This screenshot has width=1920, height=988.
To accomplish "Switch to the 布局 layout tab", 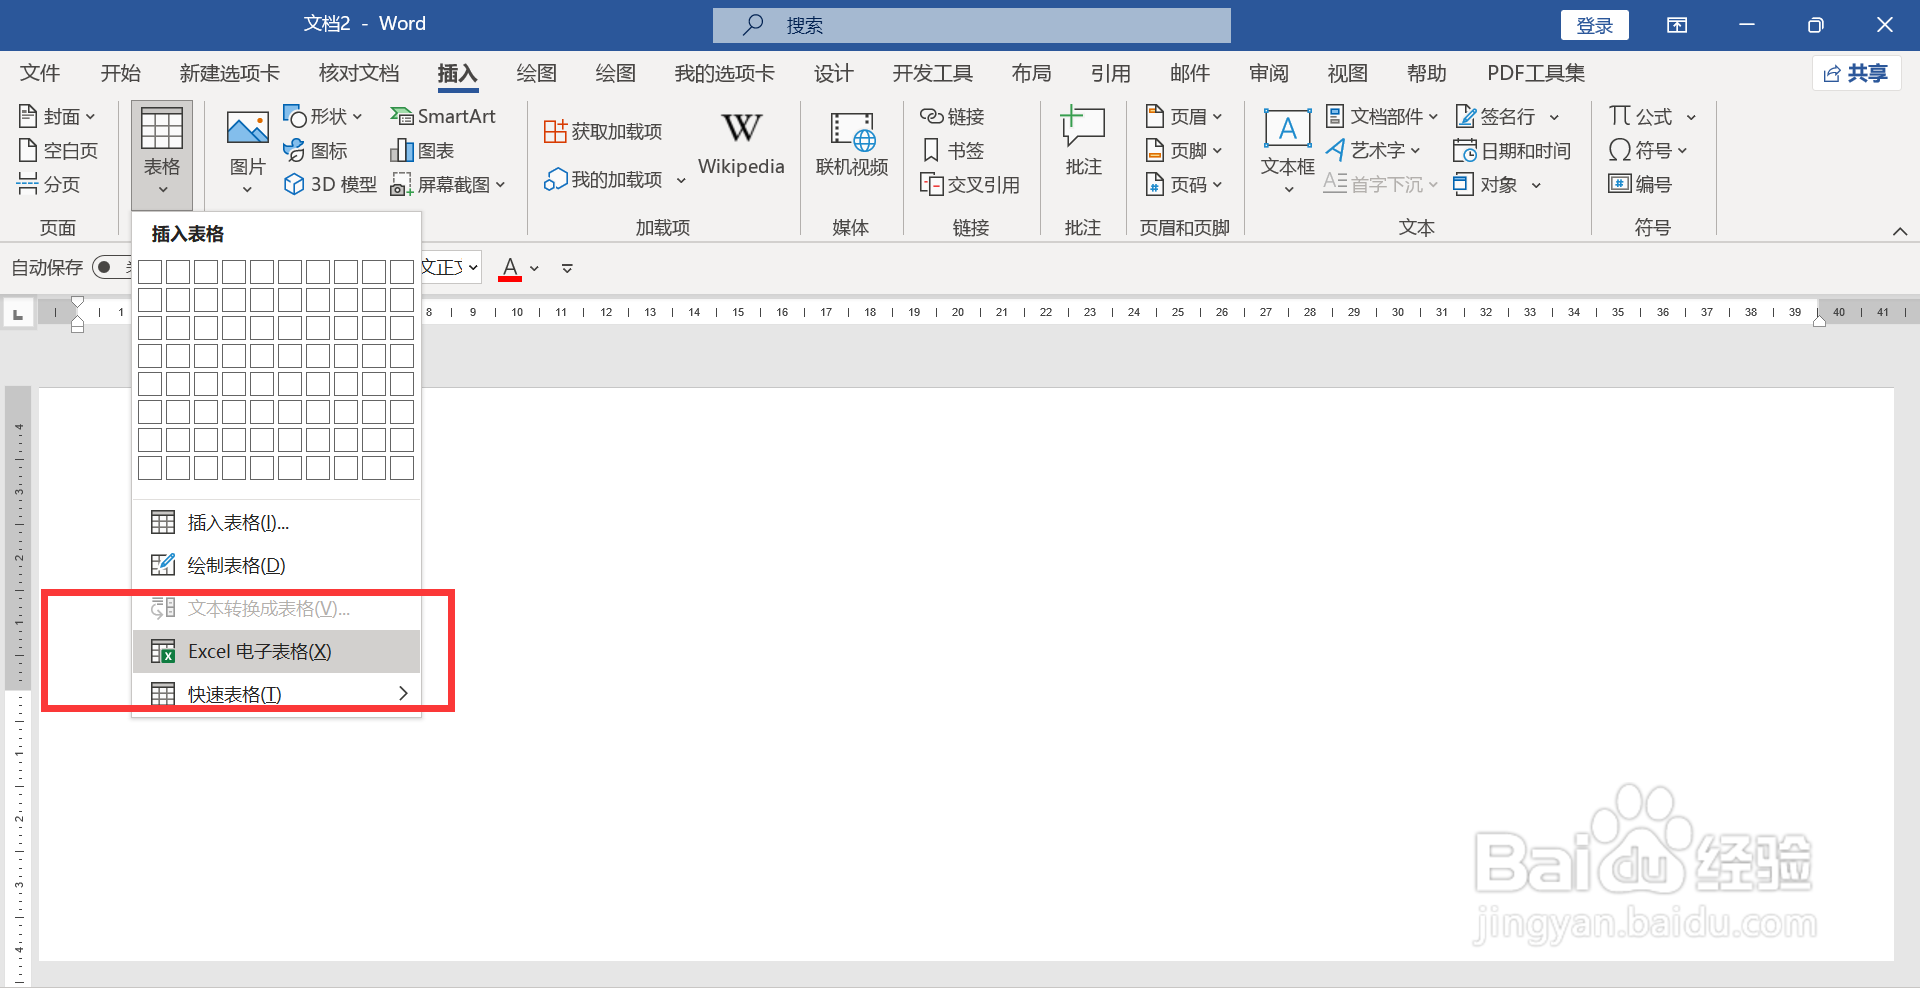I will click(x=1031, y=74).
